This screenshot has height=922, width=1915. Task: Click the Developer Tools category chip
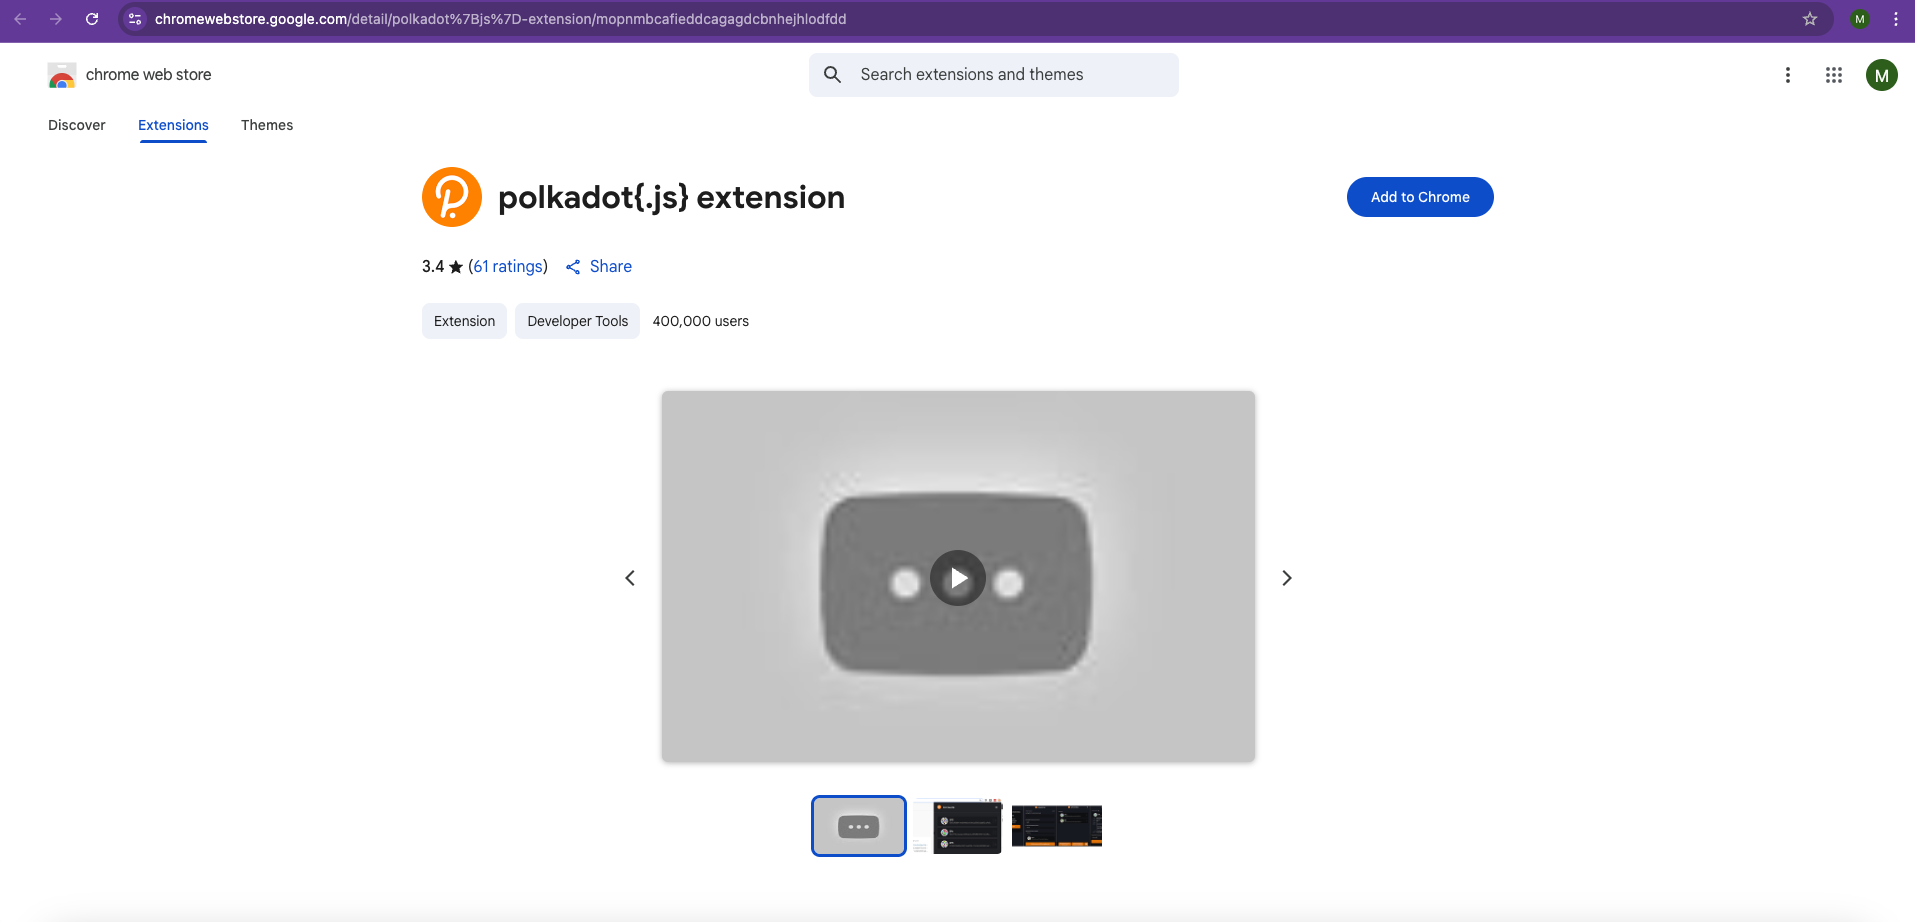coord(578,321)
